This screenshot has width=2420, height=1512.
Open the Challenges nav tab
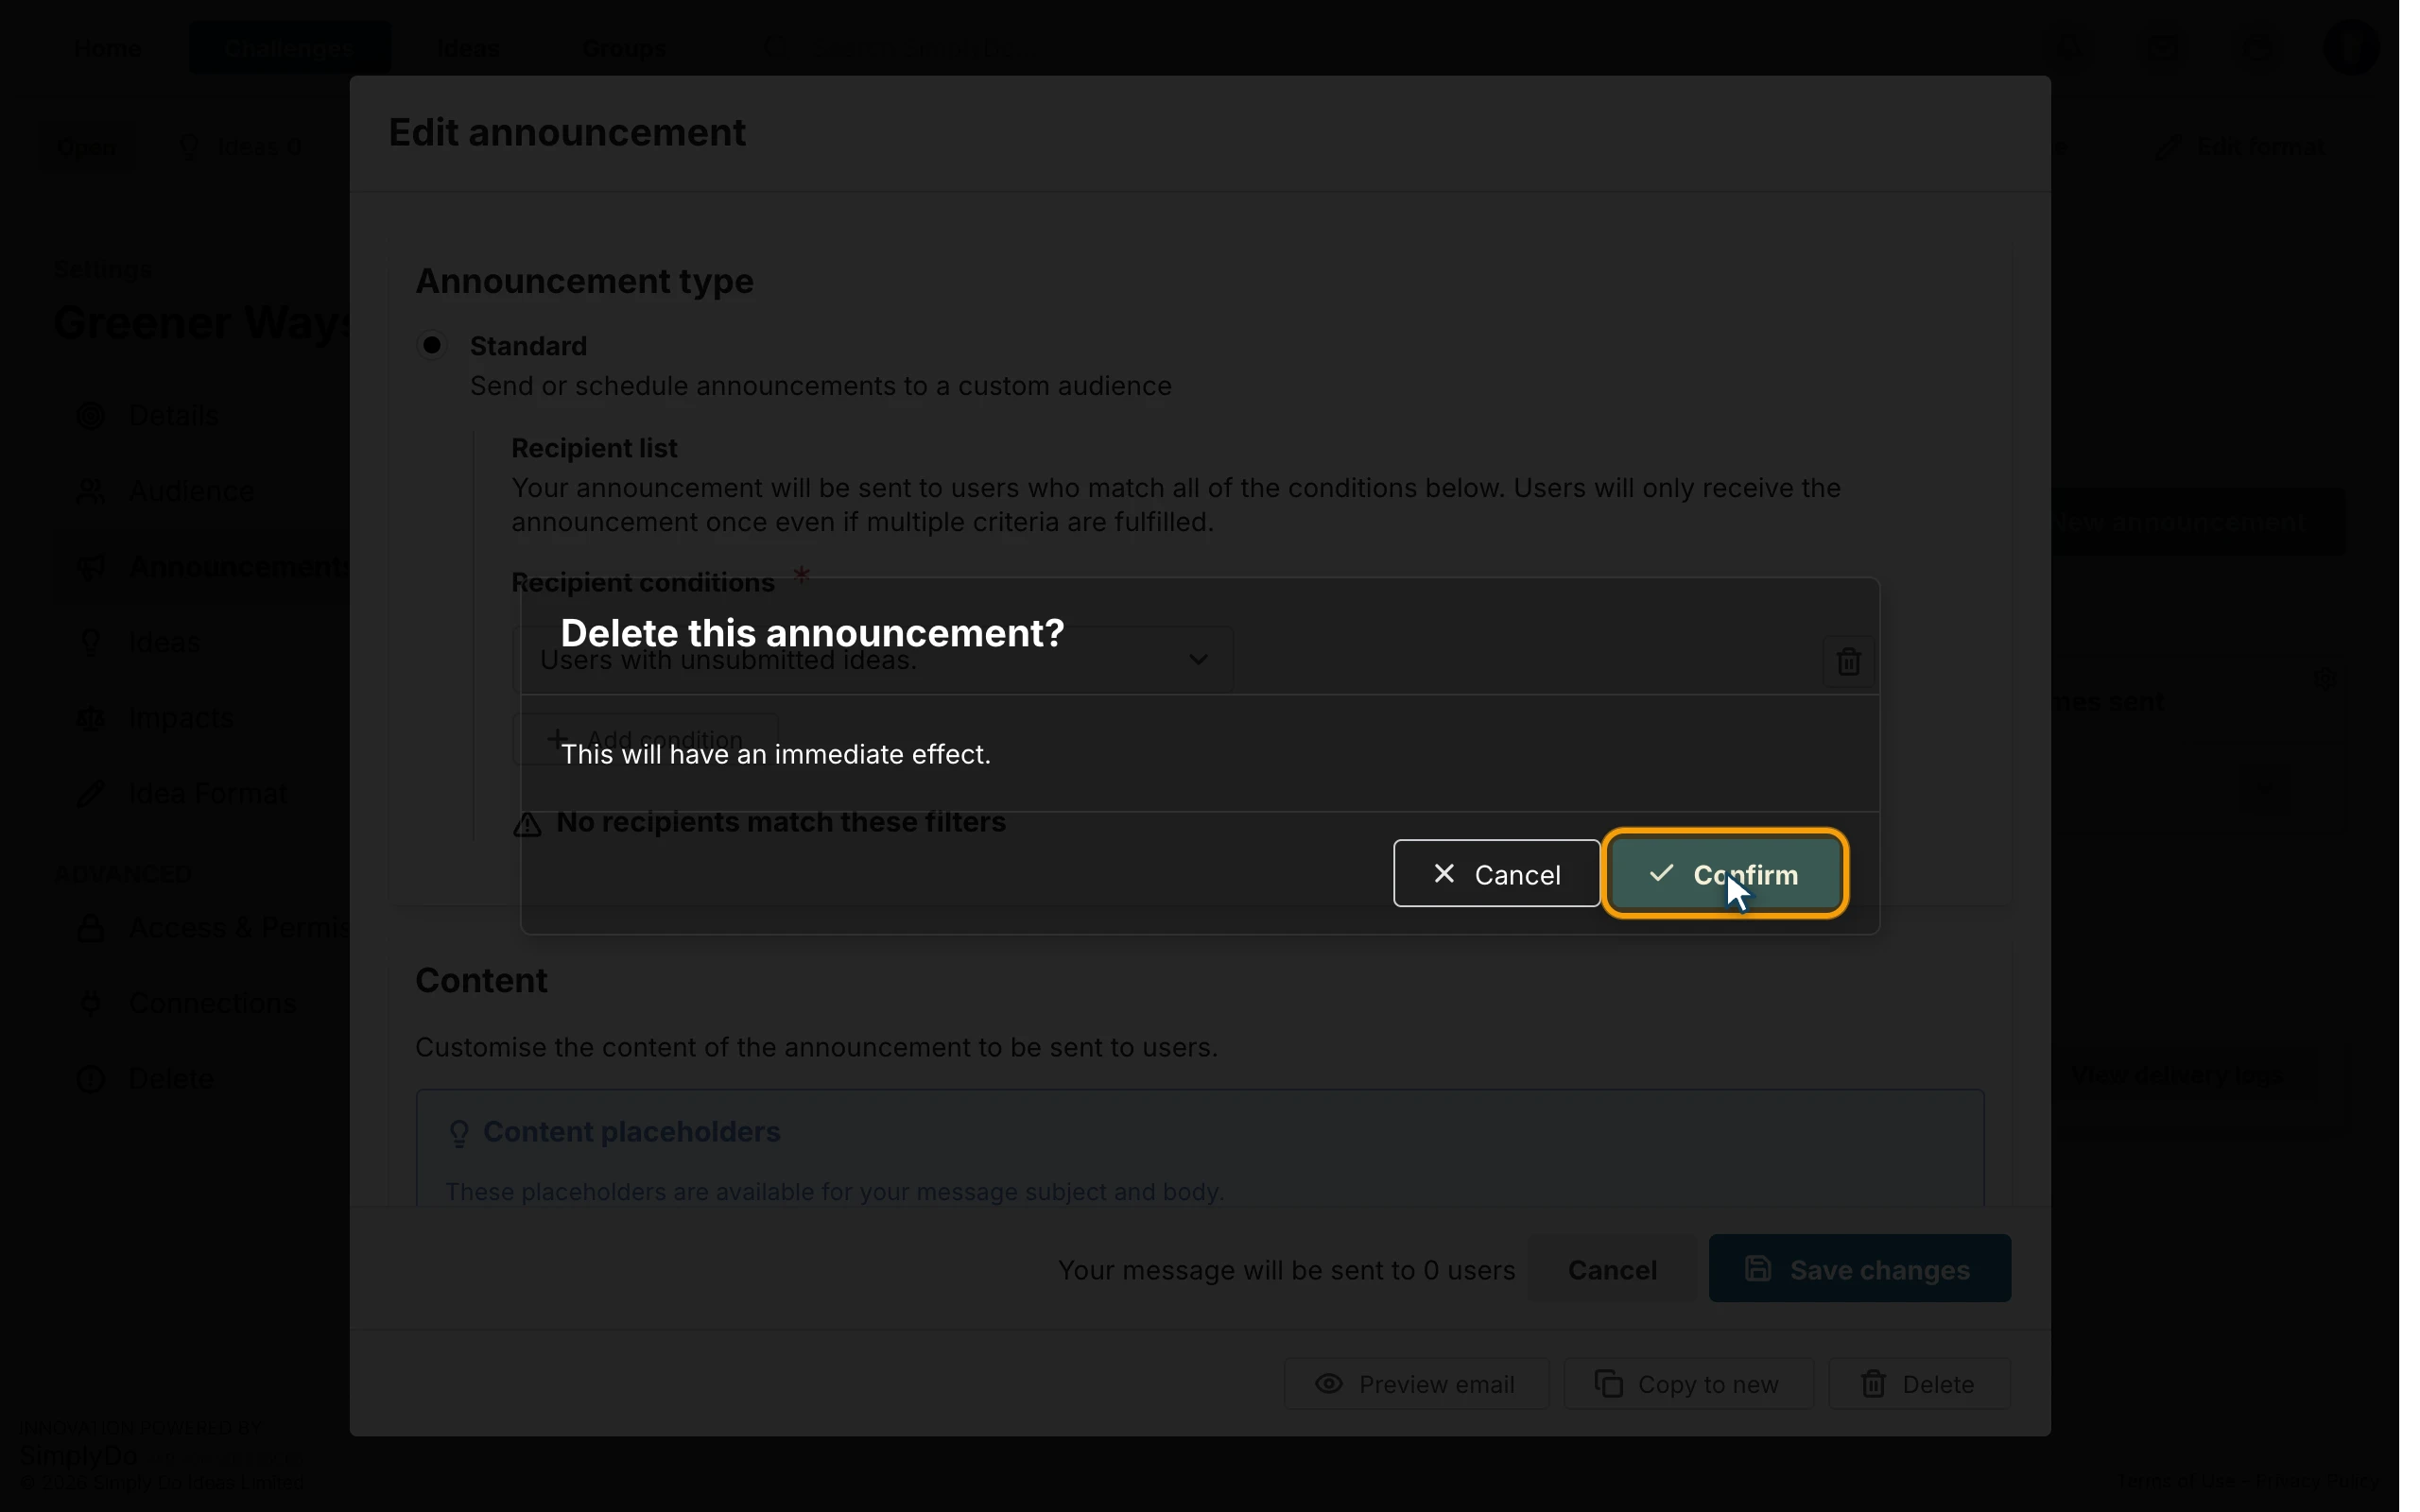[290, 48]
